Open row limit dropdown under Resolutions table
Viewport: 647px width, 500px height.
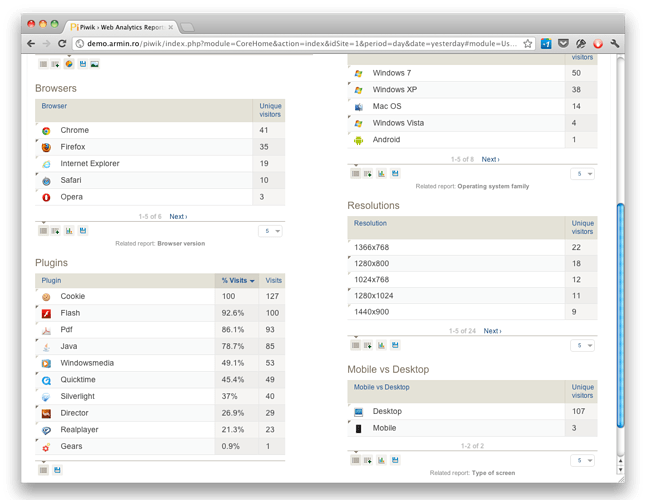coord(583,345)
